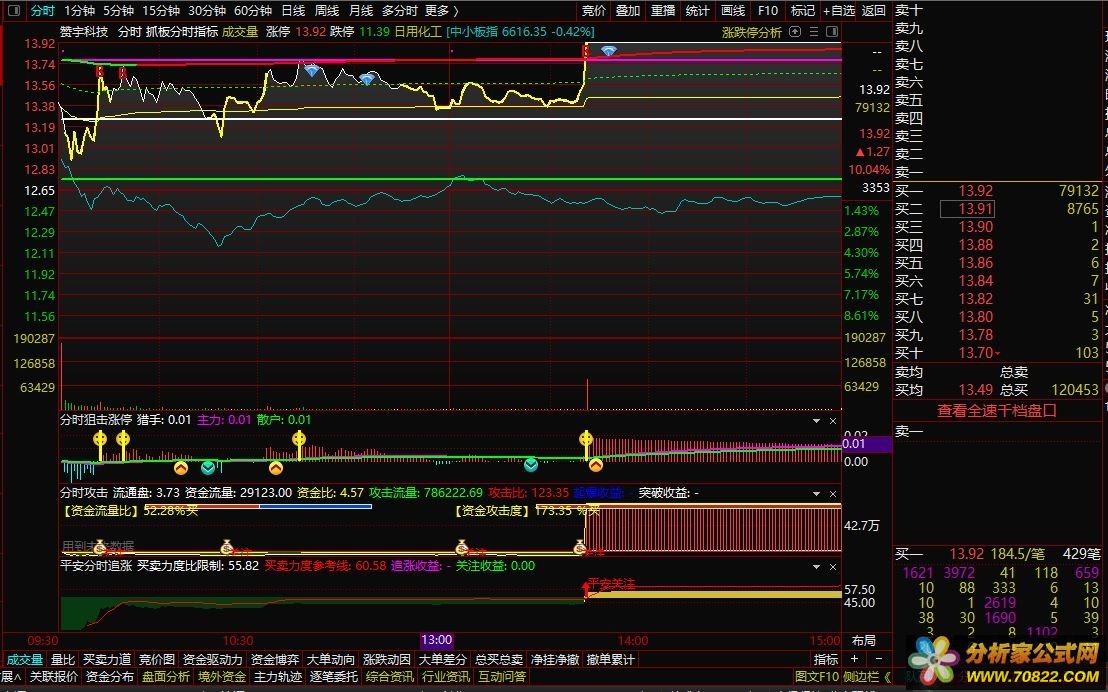Screen dimensions: 1108x692
Task: Click the first yellow cross signal in 分时狙击涨停
Action: coord(99,439)
